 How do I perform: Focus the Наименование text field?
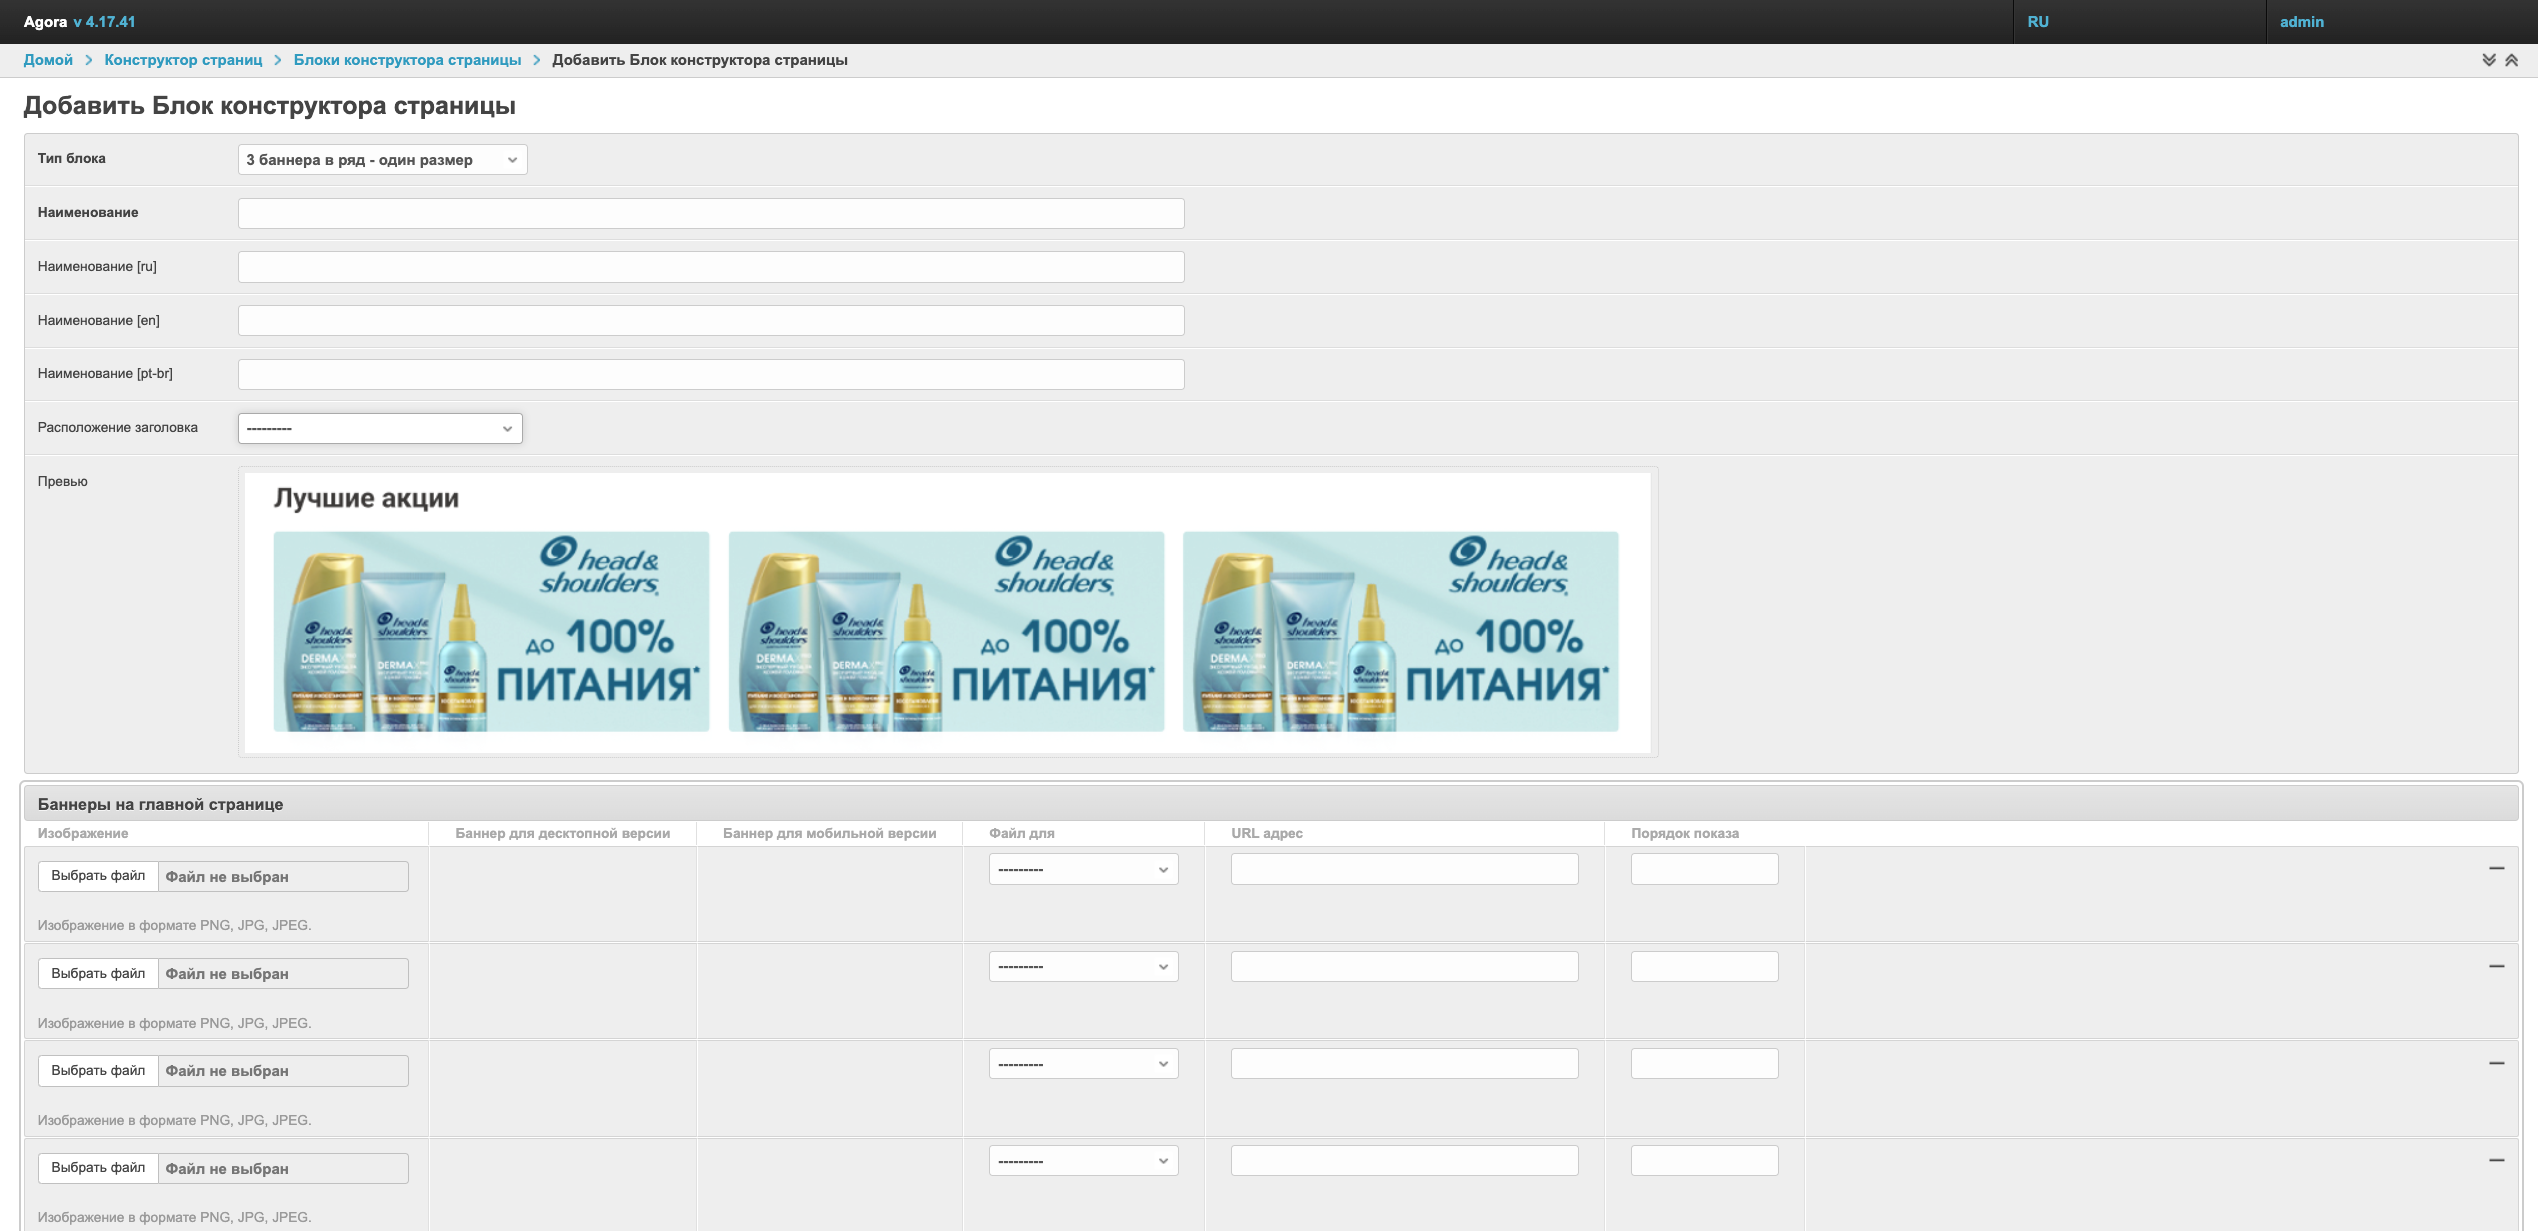711,213
